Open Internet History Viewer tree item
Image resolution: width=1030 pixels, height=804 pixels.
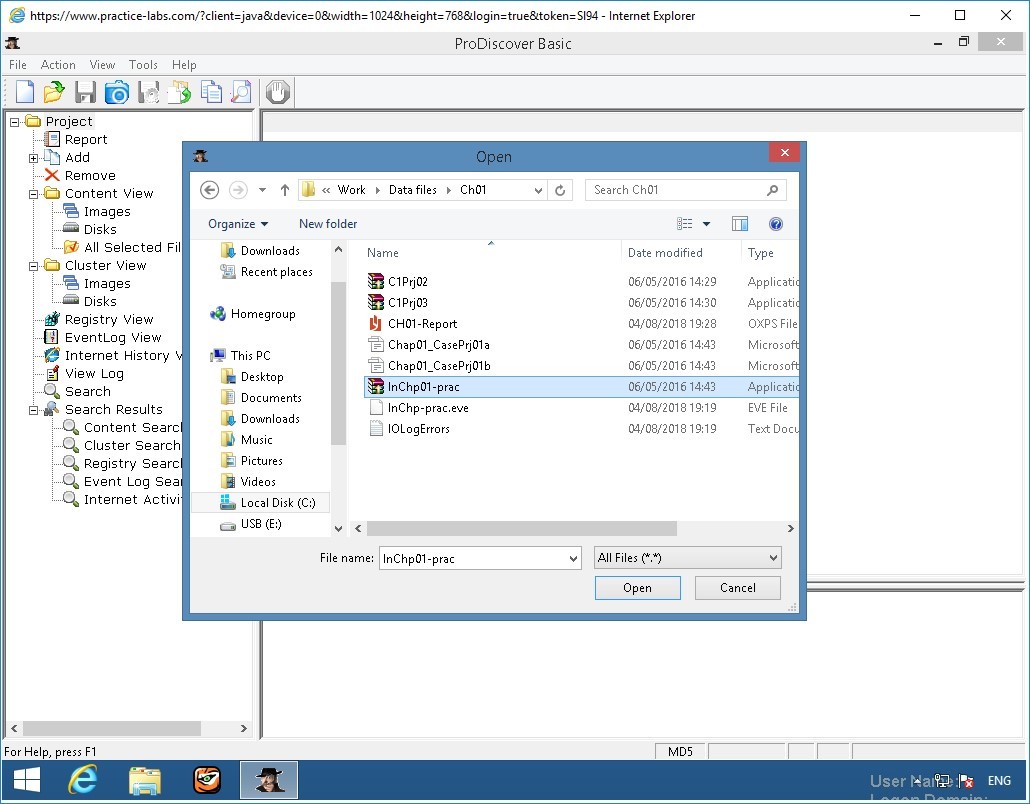tap(123, 355)
